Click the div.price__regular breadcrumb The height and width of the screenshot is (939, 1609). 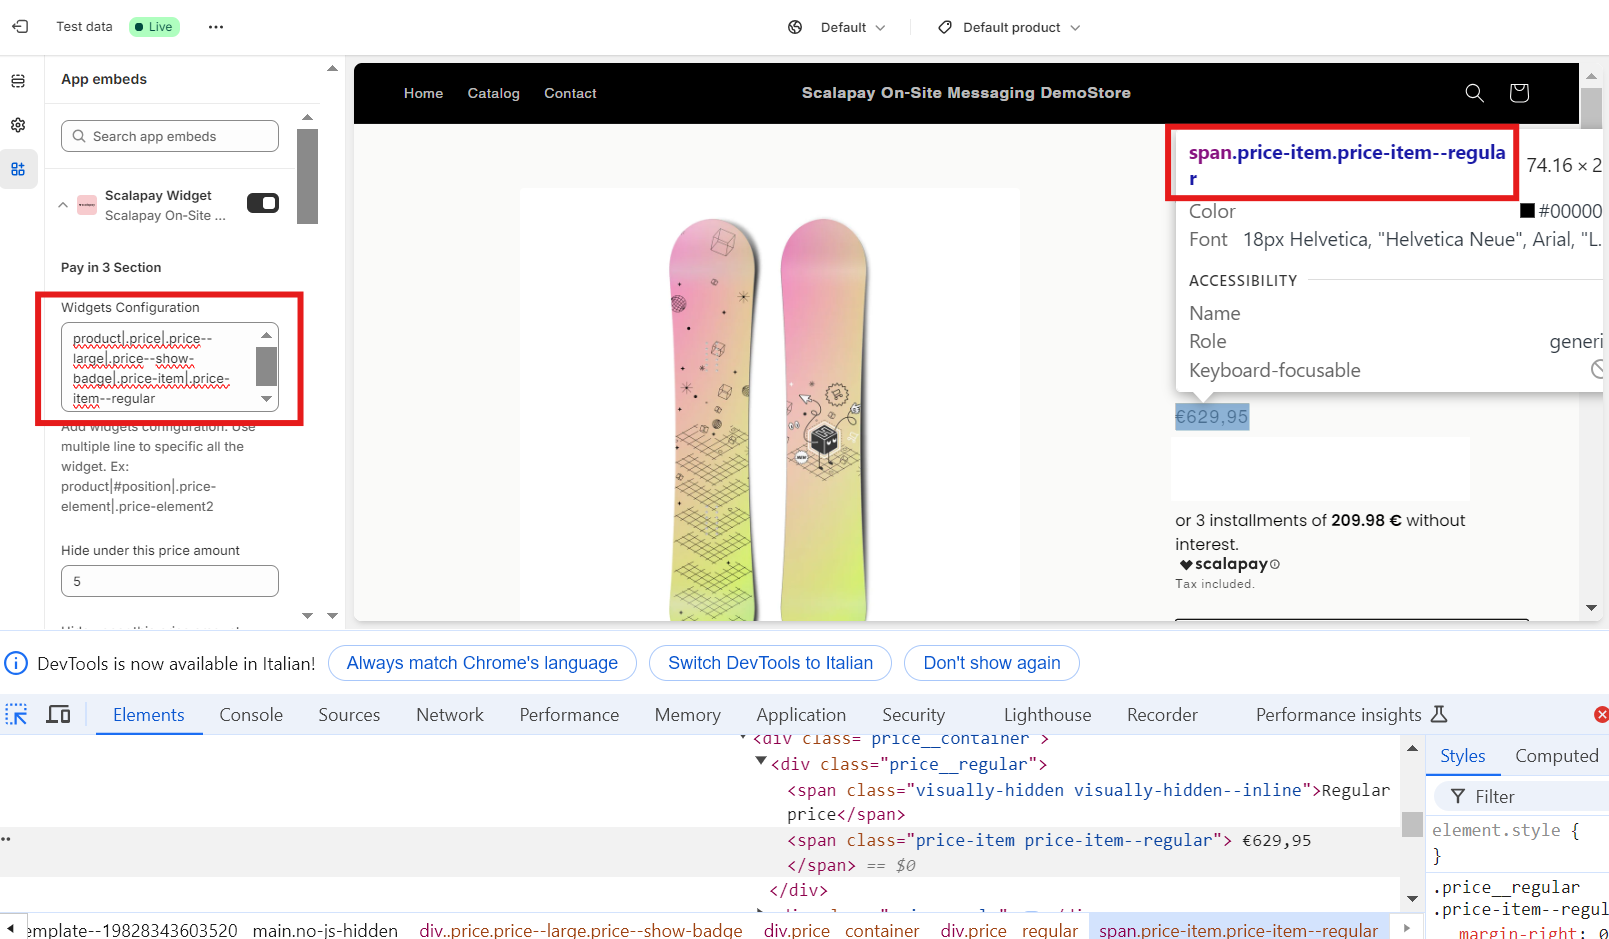[x=1009, y=930]
